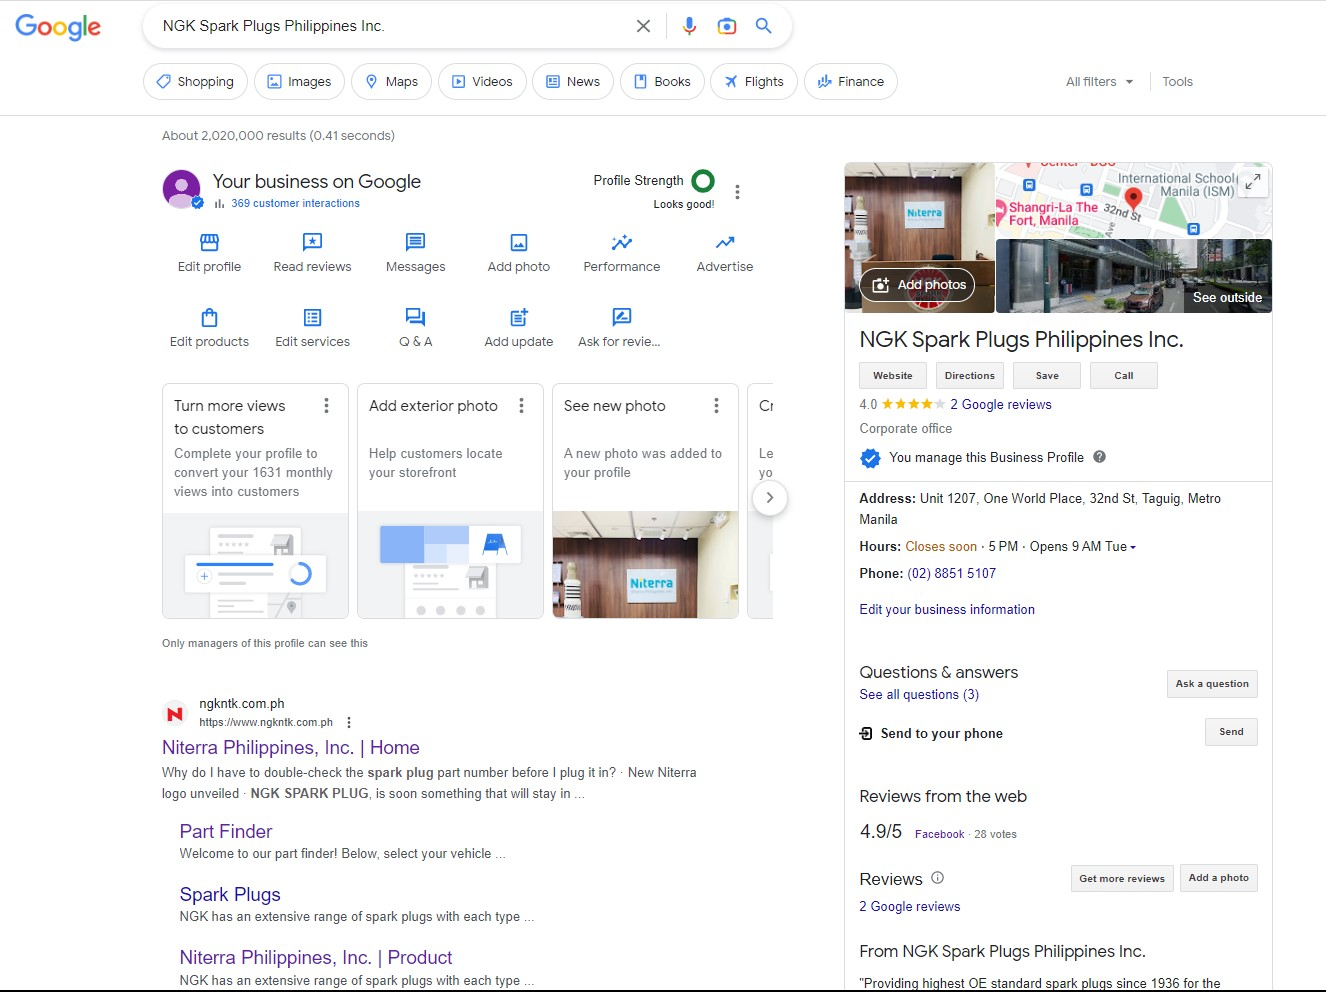The image size is (1326, 992).
Task: Click the magnifier search button
Action: (764, 26)
